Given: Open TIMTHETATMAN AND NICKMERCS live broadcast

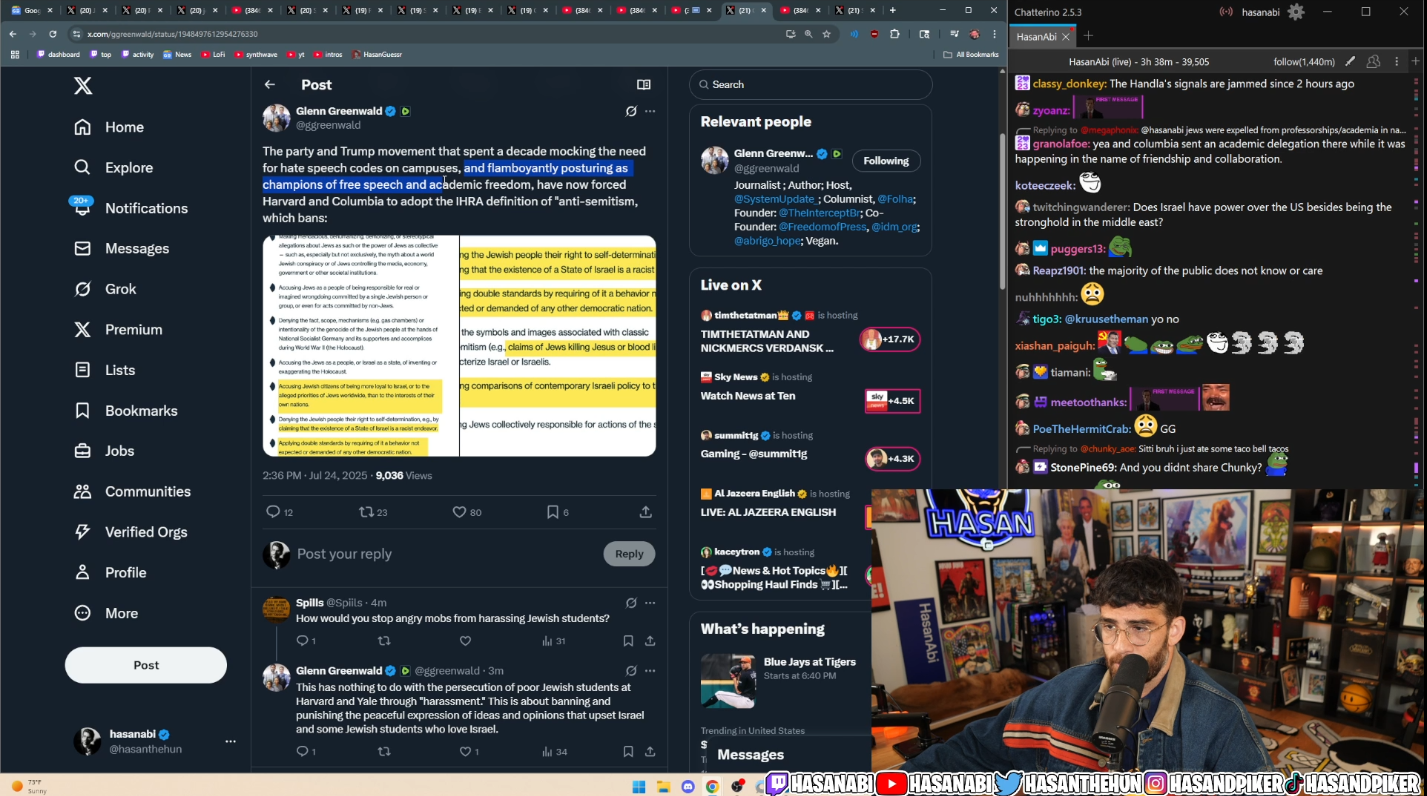Looking at the screenshot, I should (x=810, y=333).
